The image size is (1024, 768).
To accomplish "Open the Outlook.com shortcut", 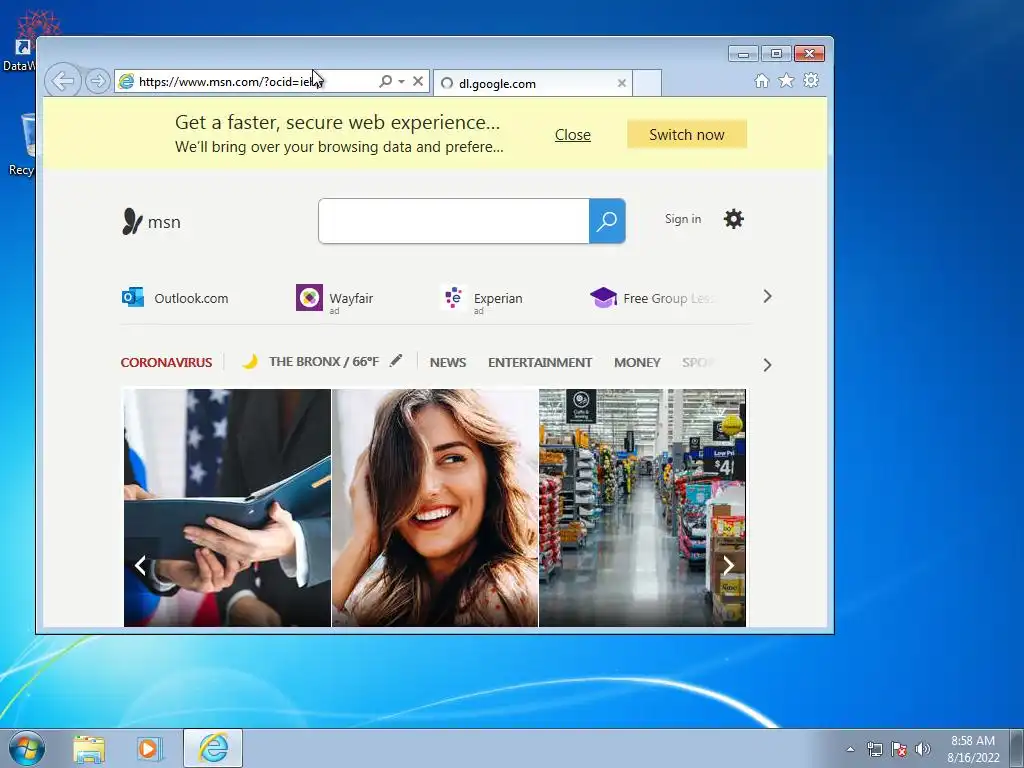I will pos(175,298).
